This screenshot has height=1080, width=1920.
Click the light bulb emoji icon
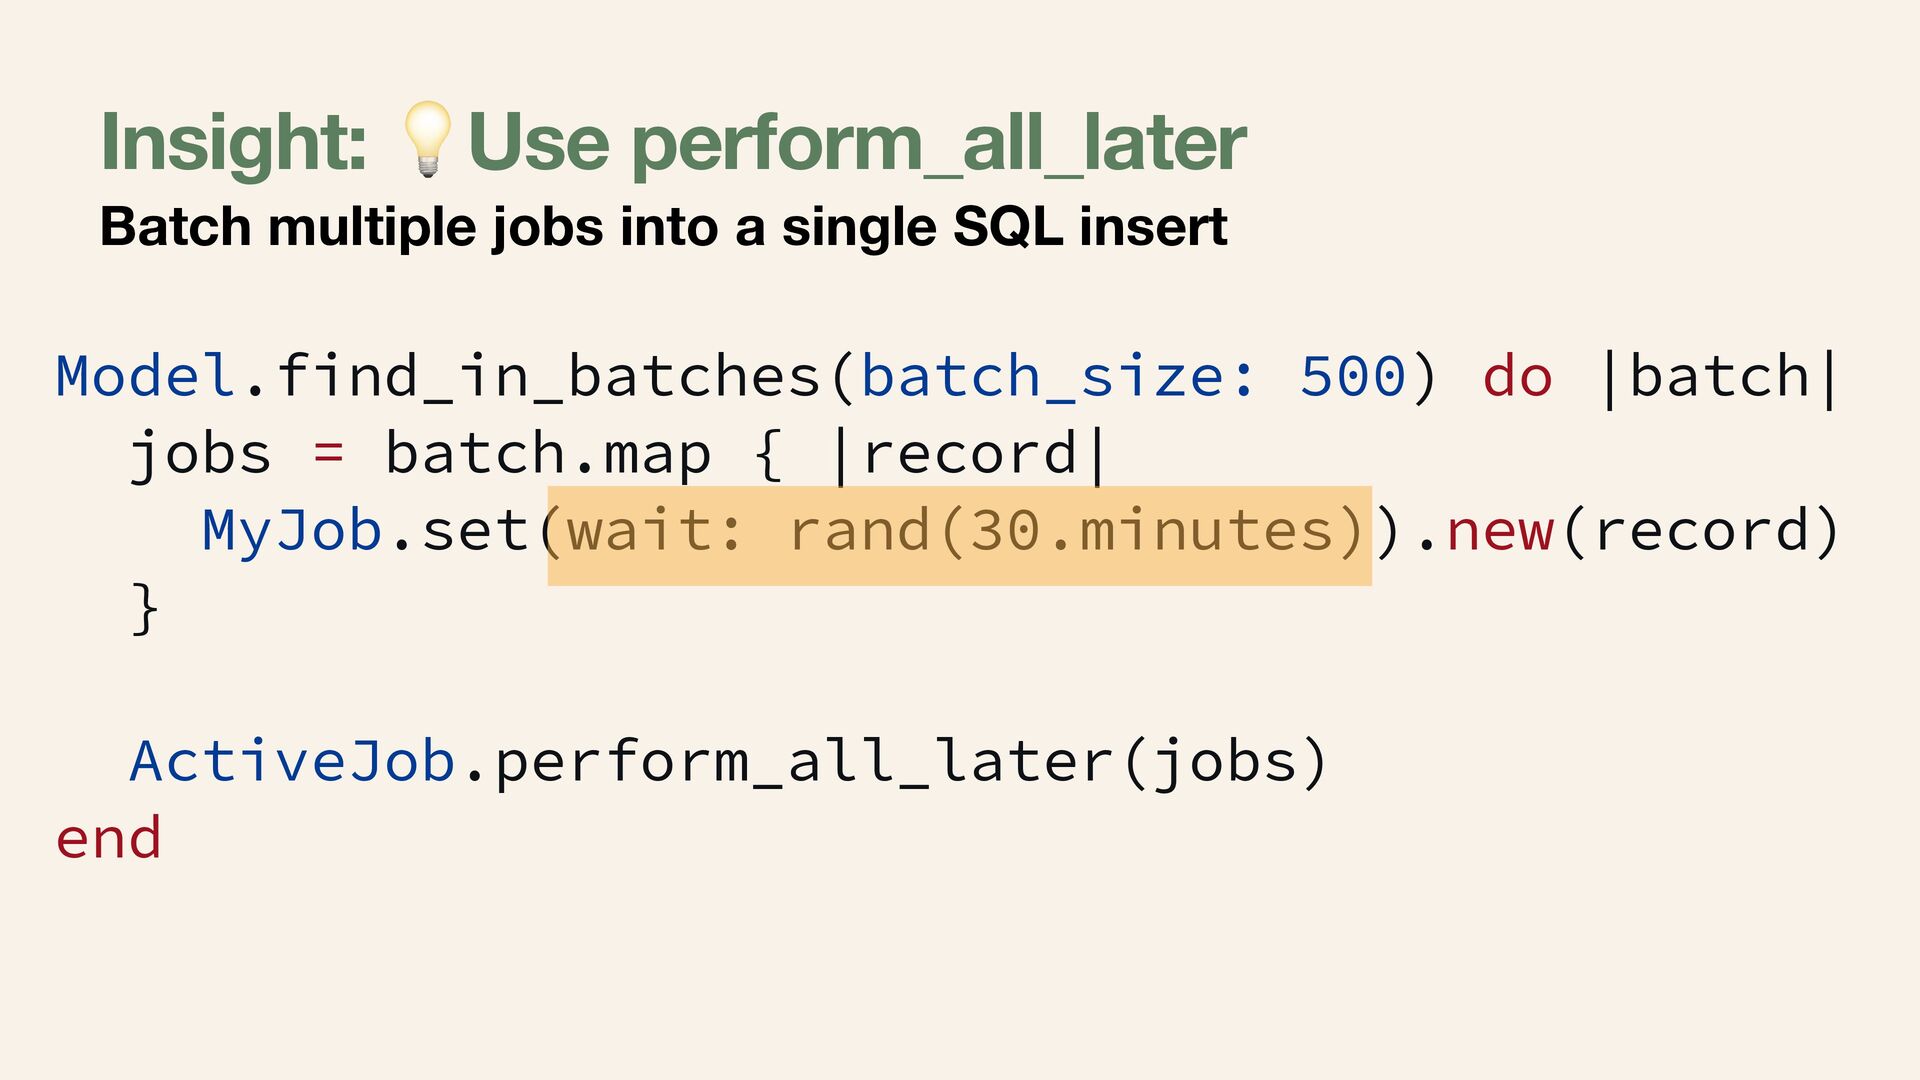428,140
